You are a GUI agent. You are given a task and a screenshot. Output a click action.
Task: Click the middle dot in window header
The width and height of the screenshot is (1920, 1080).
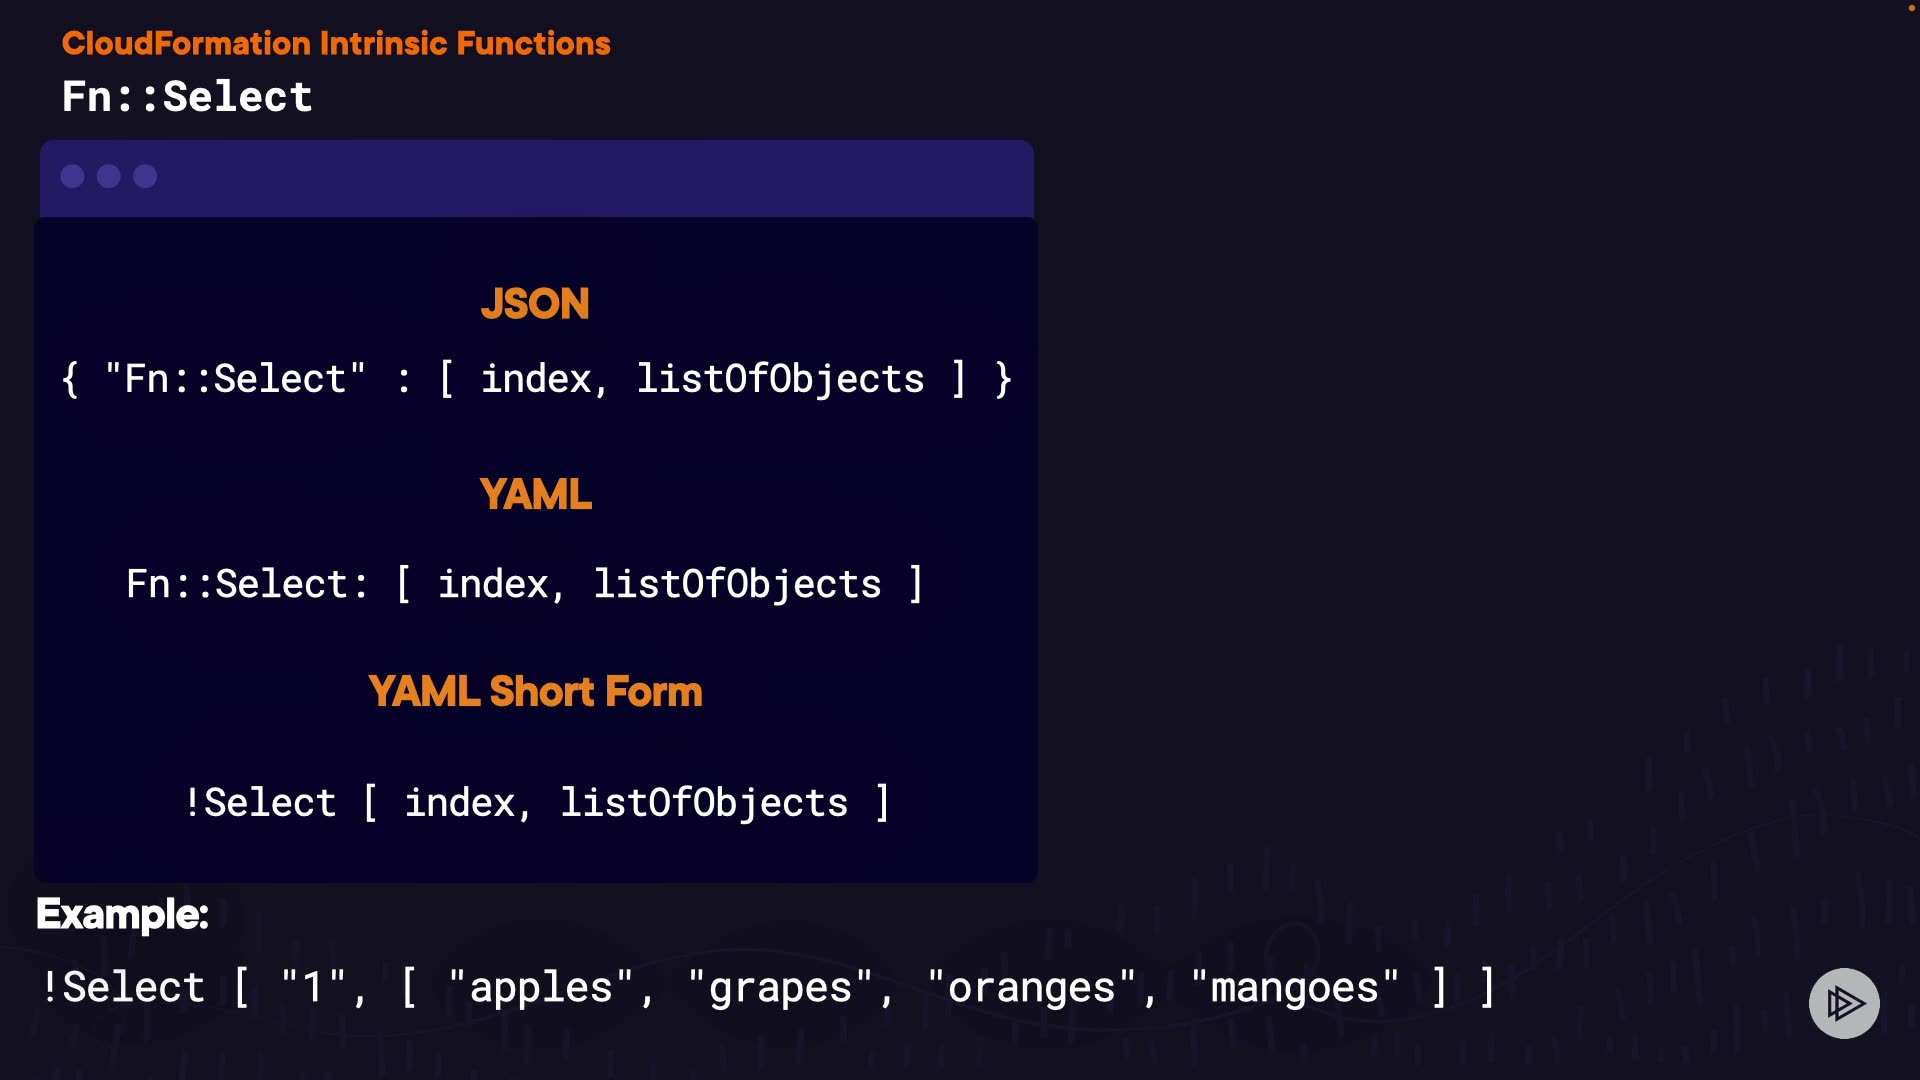[109, 177]
